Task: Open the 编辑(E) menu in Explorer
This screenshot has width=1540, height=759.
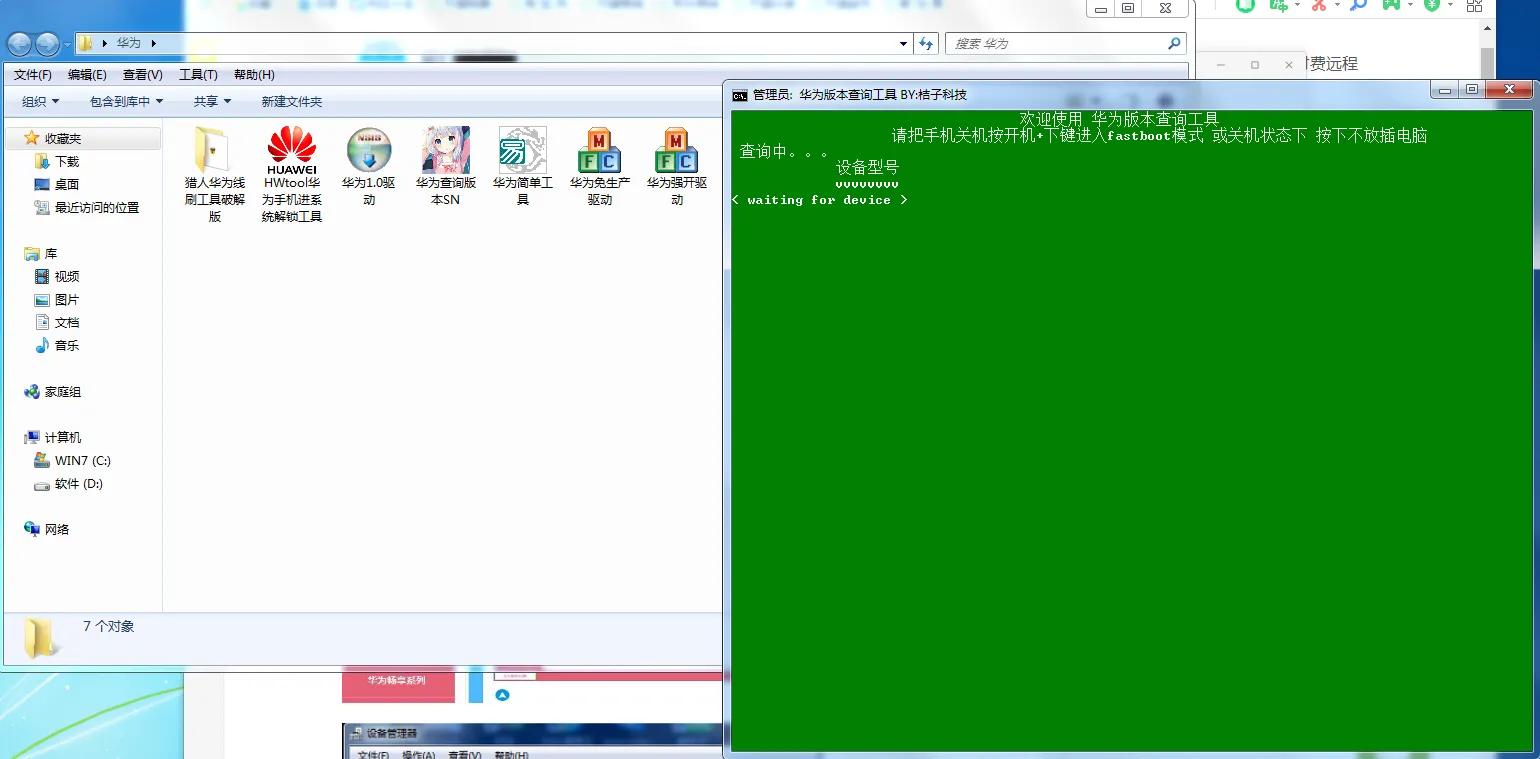Action: click(87, 75)
